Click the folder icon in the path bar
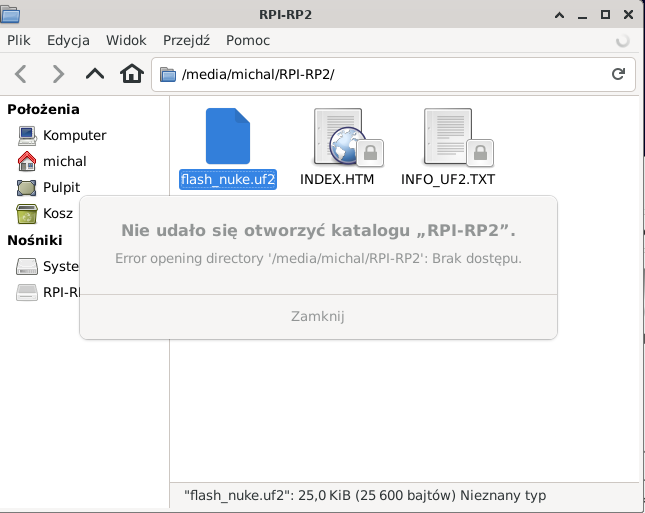 [x=168, y=74]
